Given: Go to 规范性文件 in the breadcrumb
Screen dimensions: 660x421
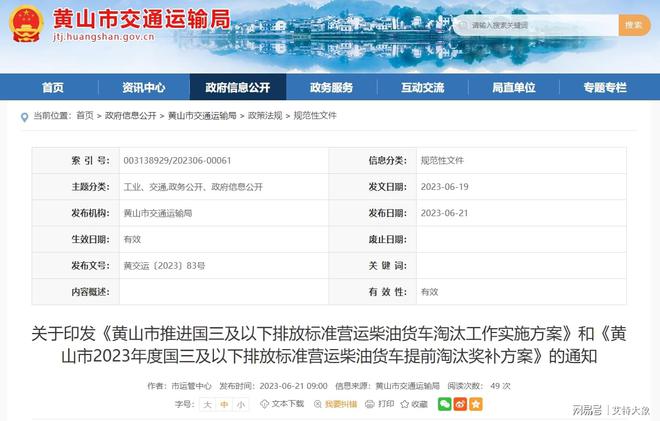Looking at the screenshot, I should click(315, 115).
